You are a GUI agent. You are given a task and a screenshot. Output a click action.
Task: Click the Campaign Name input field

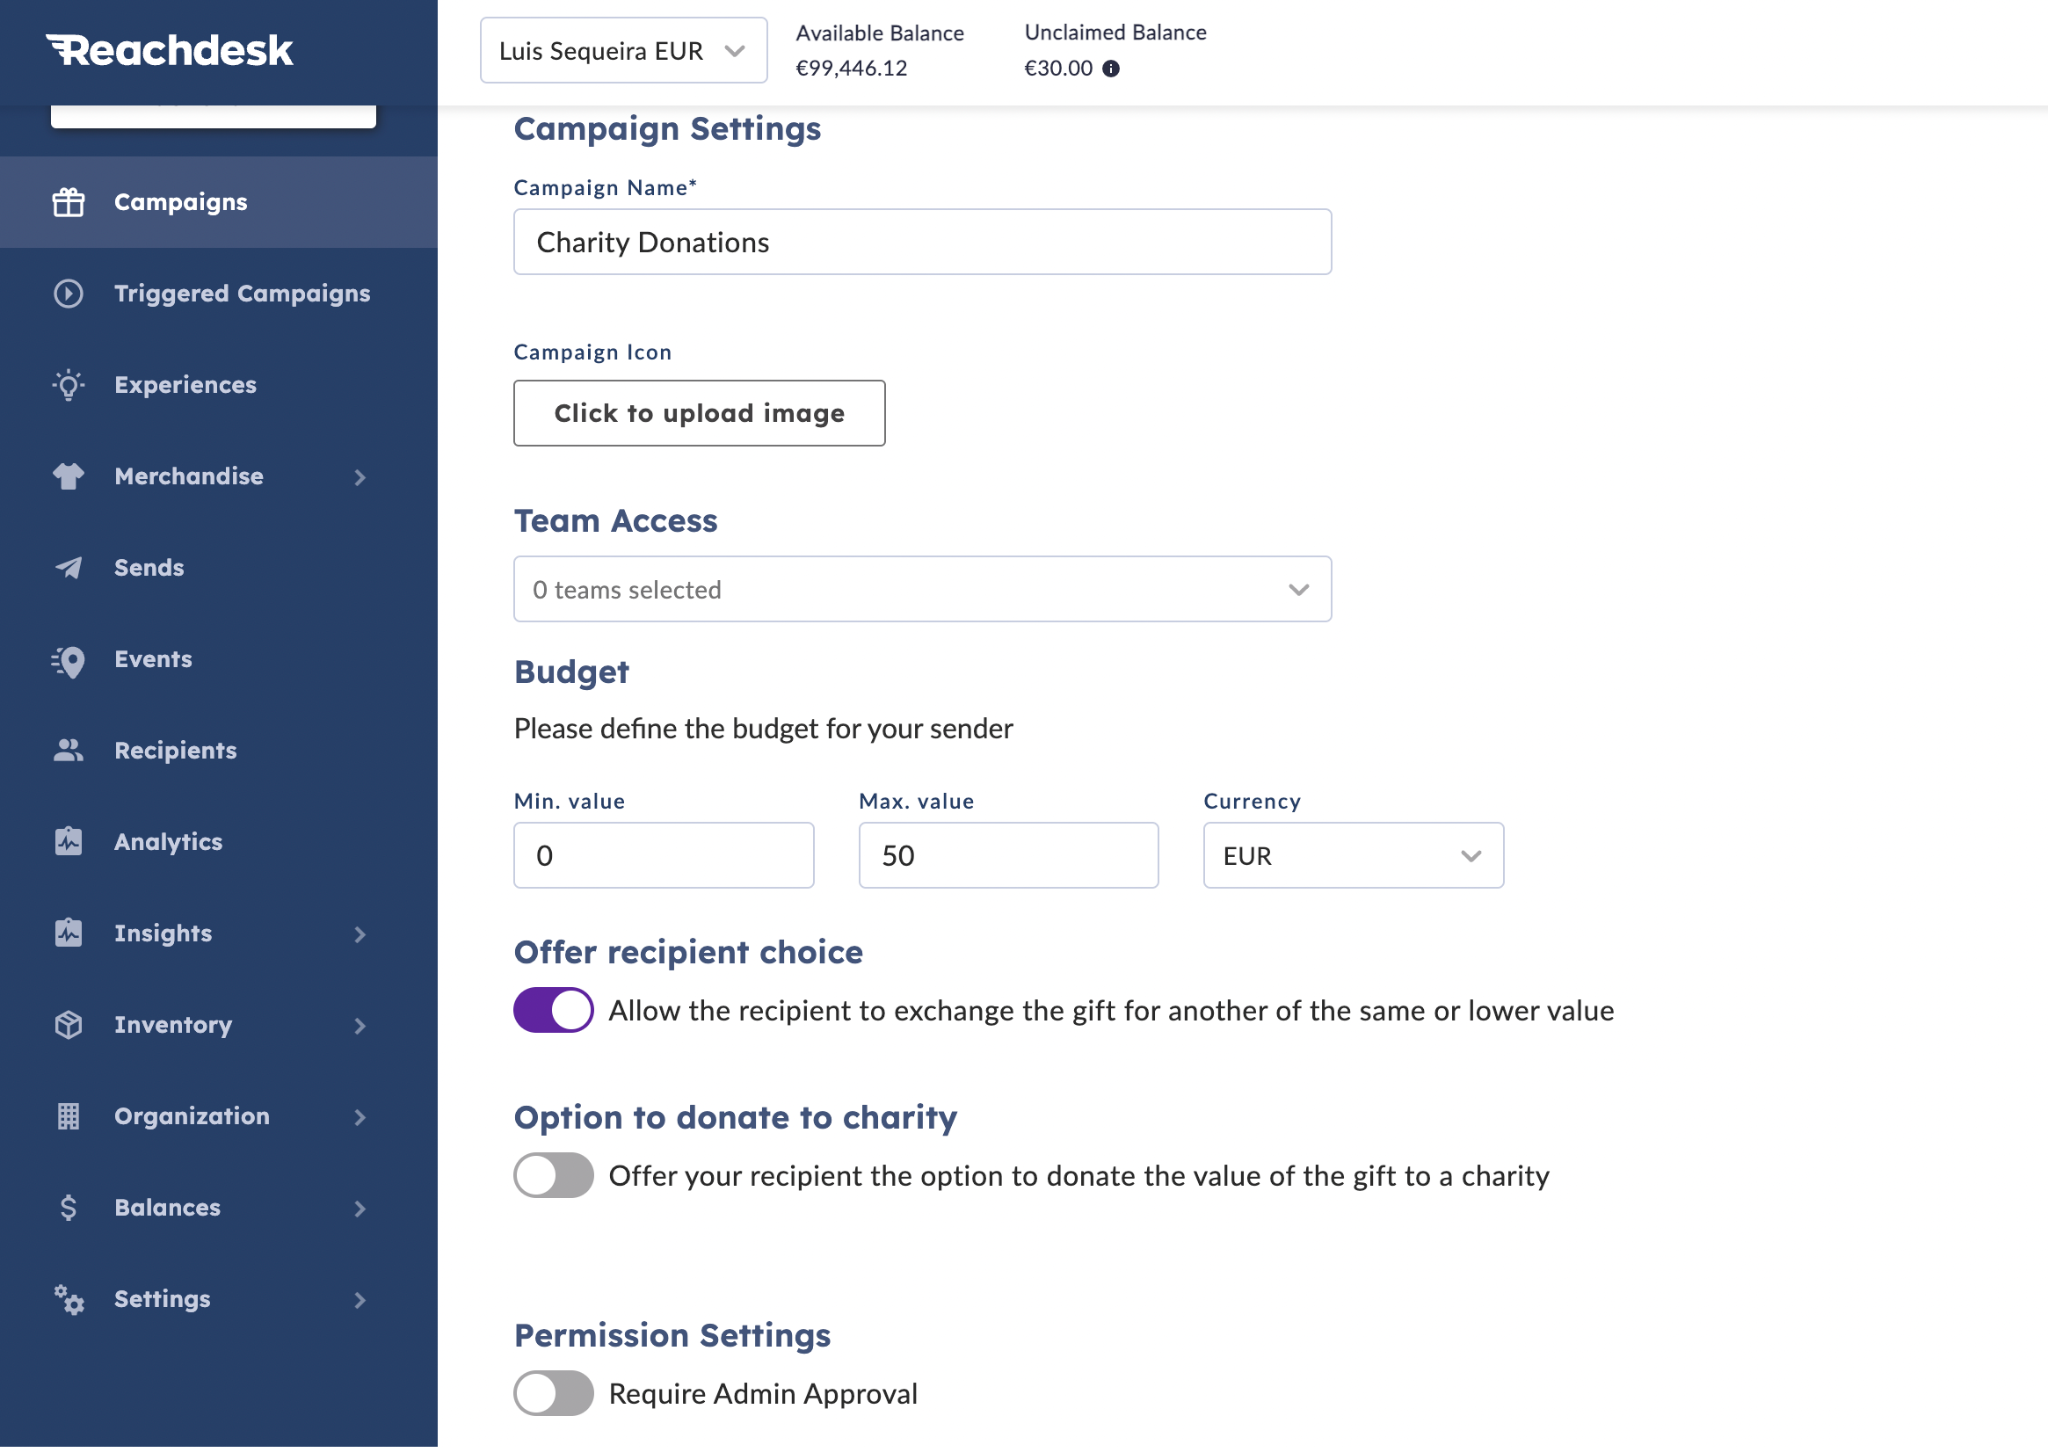pos(922,242)
